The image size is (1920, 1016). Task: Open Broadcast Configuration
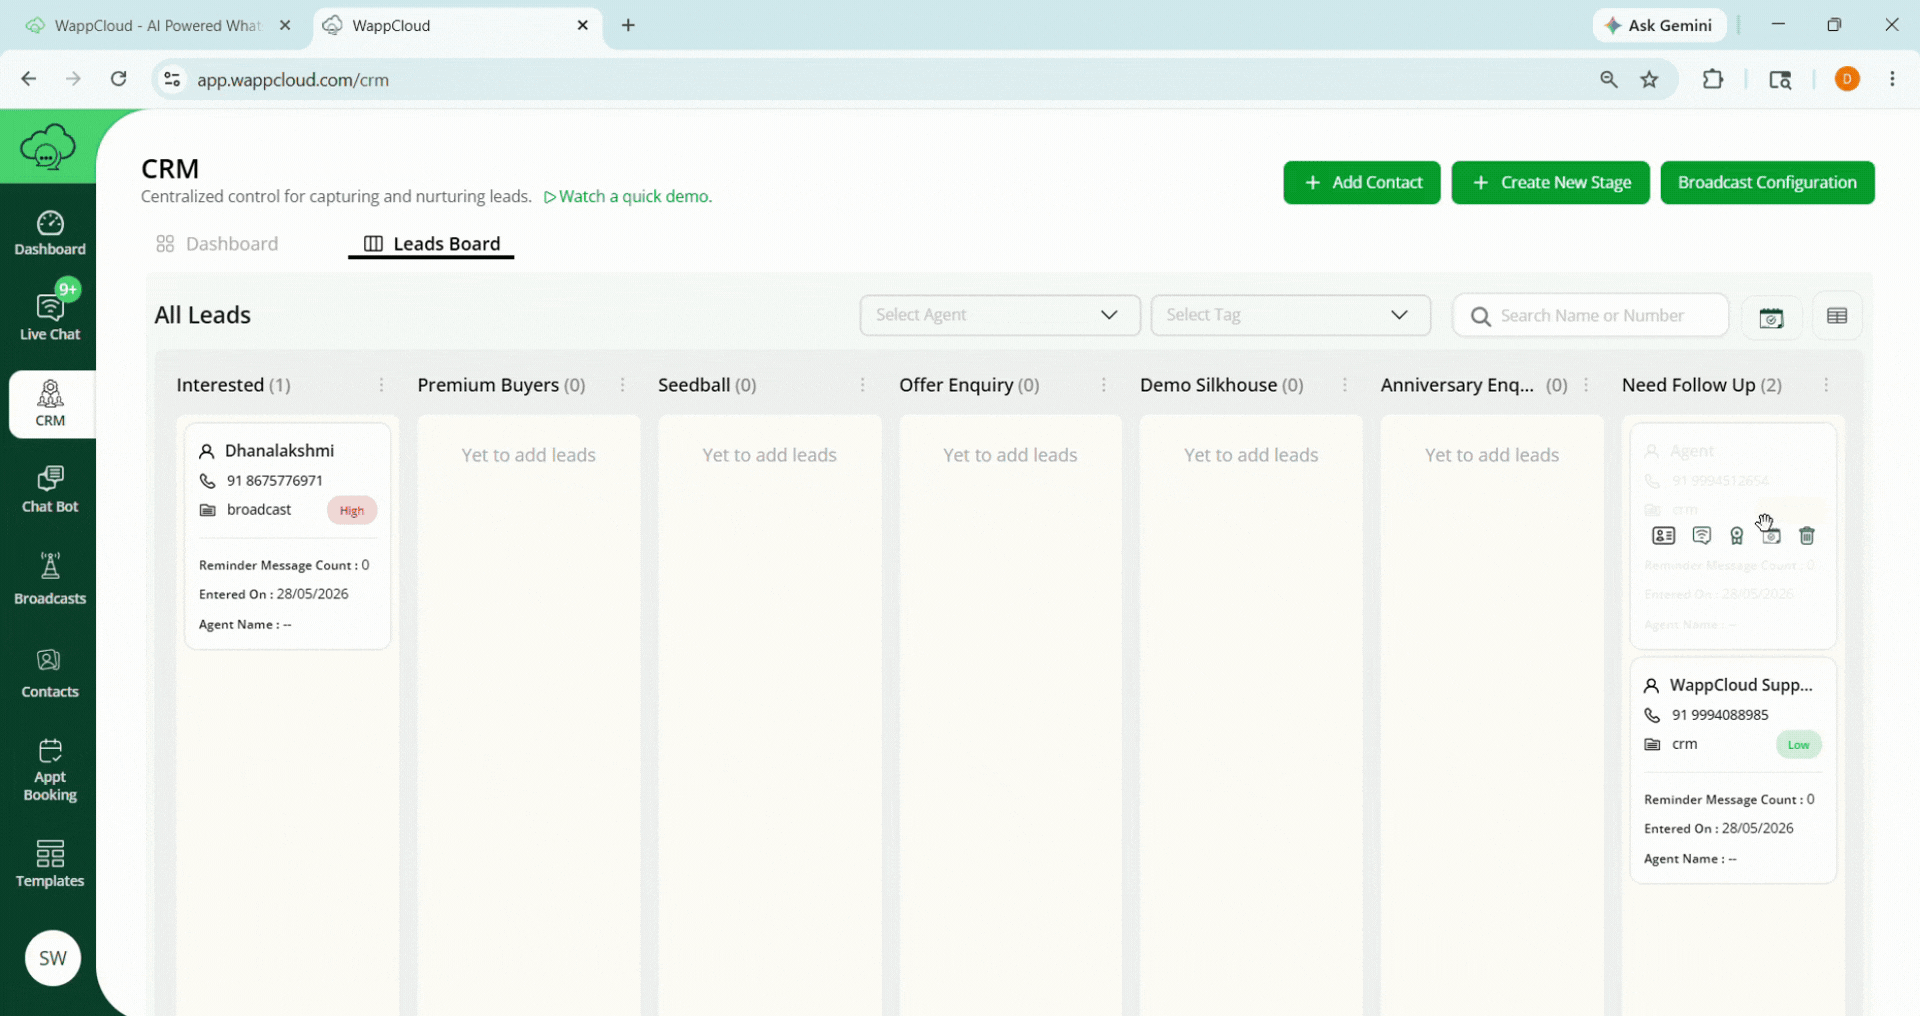pos(1767,182)
